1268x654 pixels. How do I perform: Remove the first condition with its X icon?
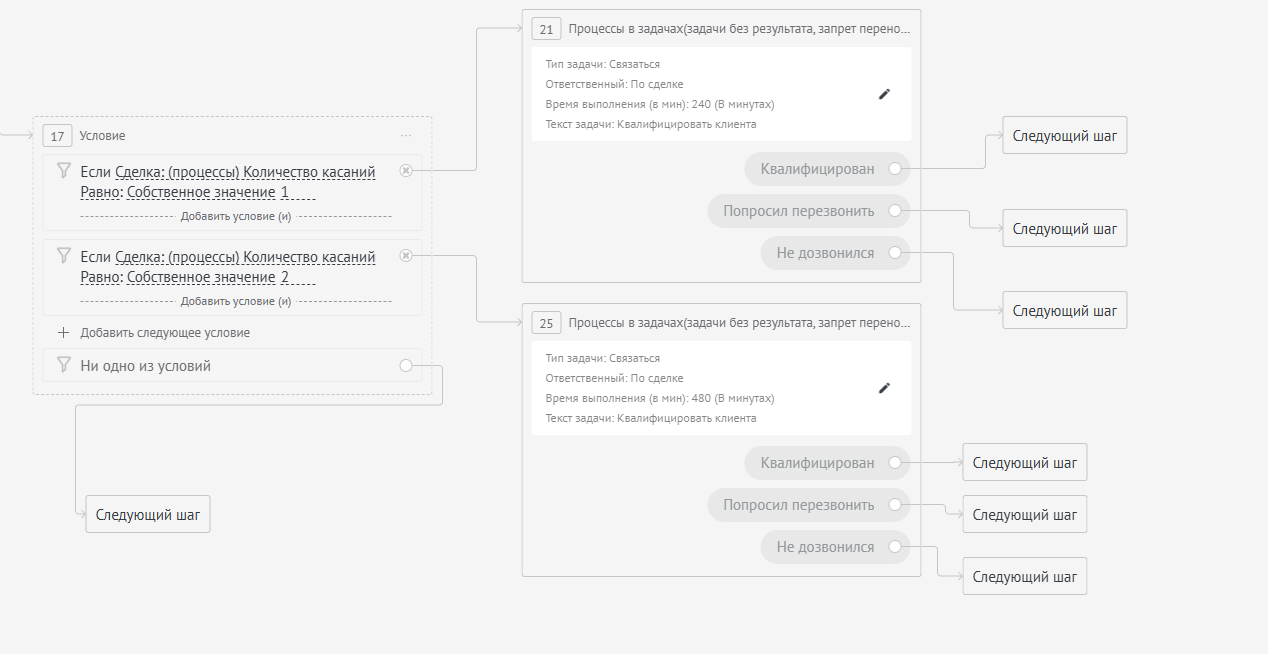(405, 171)
